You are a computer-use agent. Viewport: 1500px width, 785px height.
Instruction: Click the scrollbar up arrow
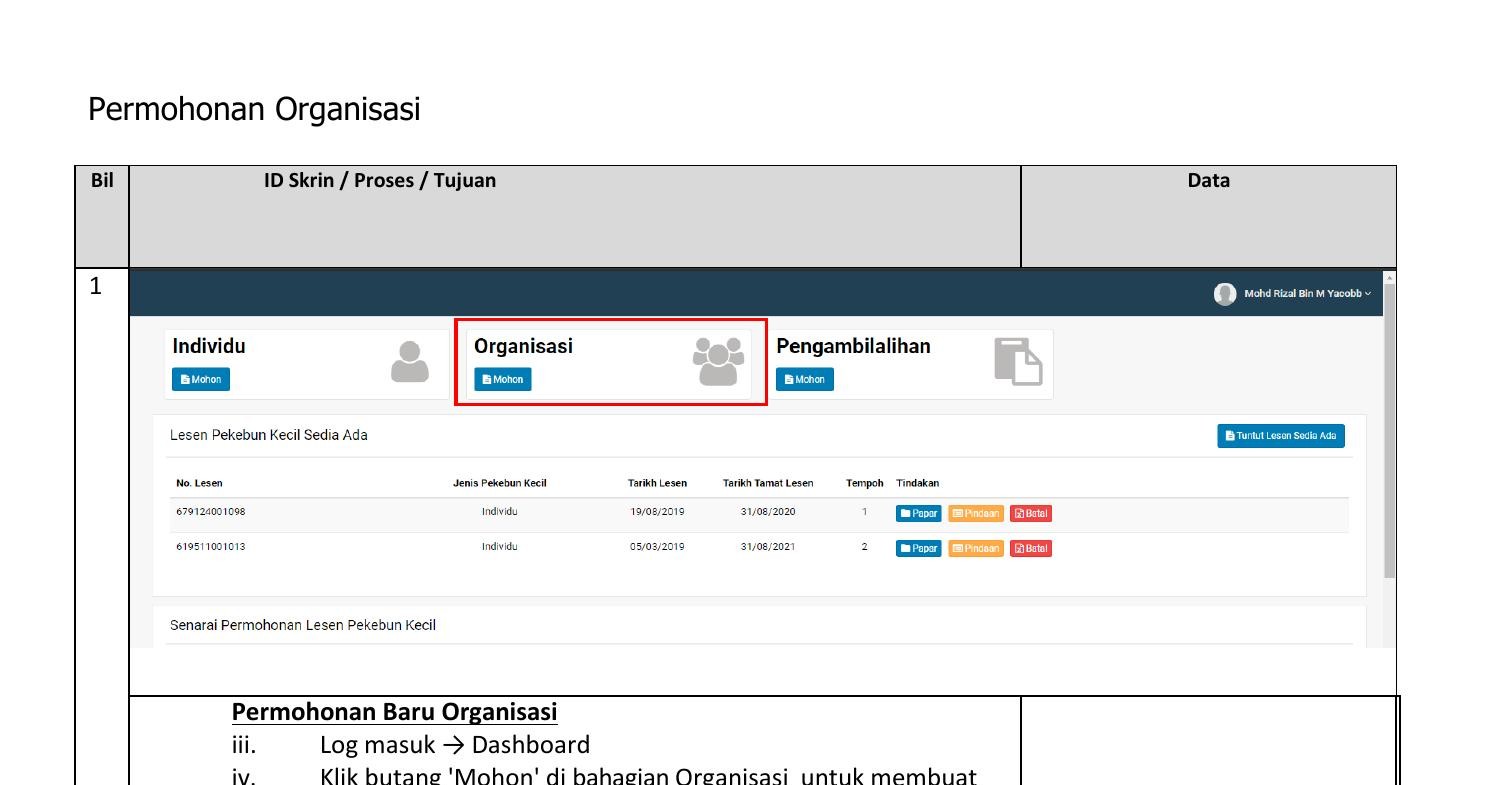coord(1386,273)
